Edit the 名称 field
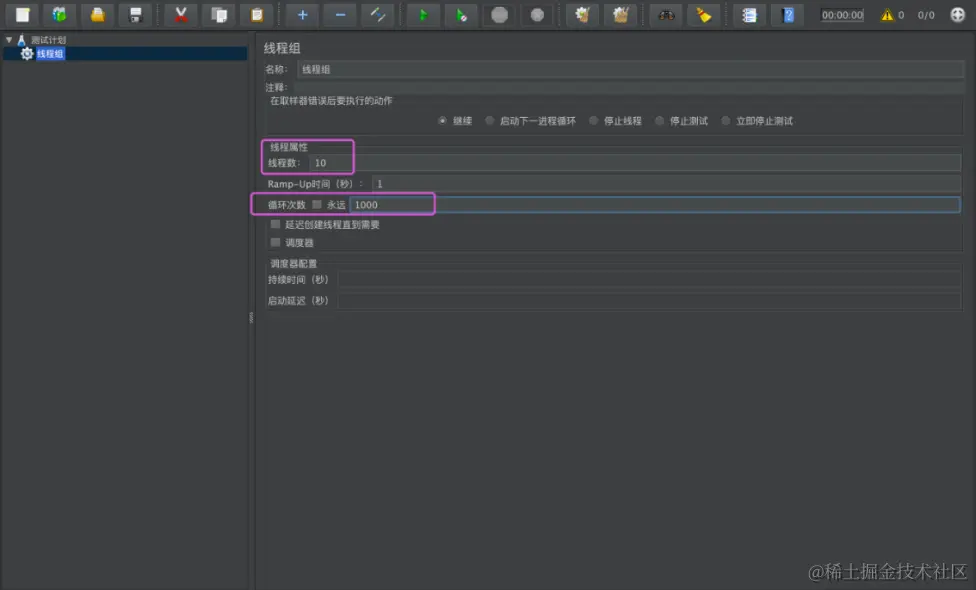This screenshot has height=590, width=976. (631, 70)
